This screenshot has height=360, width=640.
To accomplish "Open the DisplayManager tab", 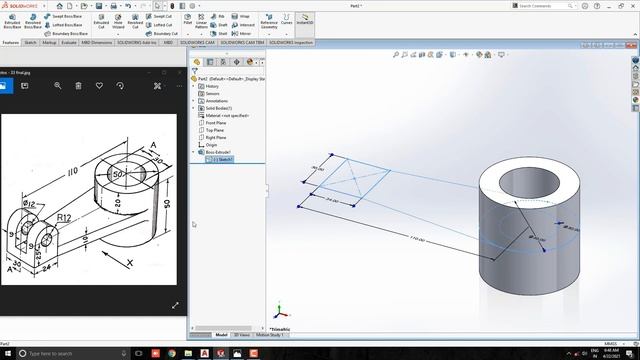I will point(249,62).
